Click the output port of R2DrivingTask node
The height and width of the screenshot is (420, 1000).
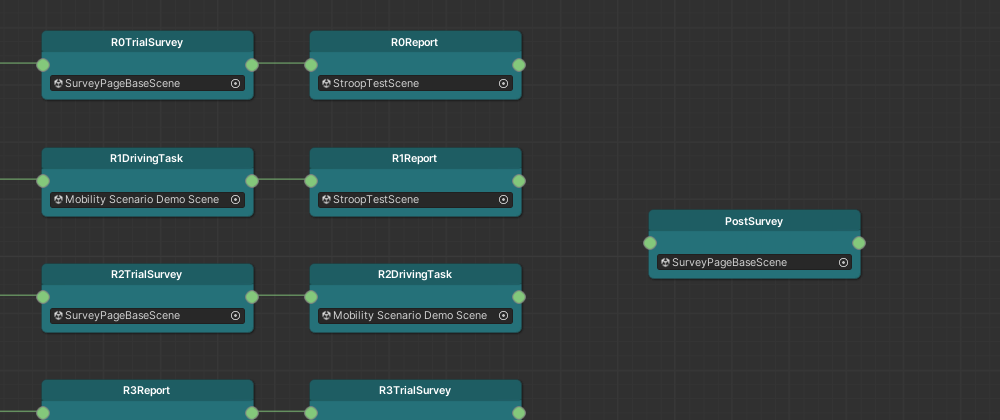click(519, 297)
